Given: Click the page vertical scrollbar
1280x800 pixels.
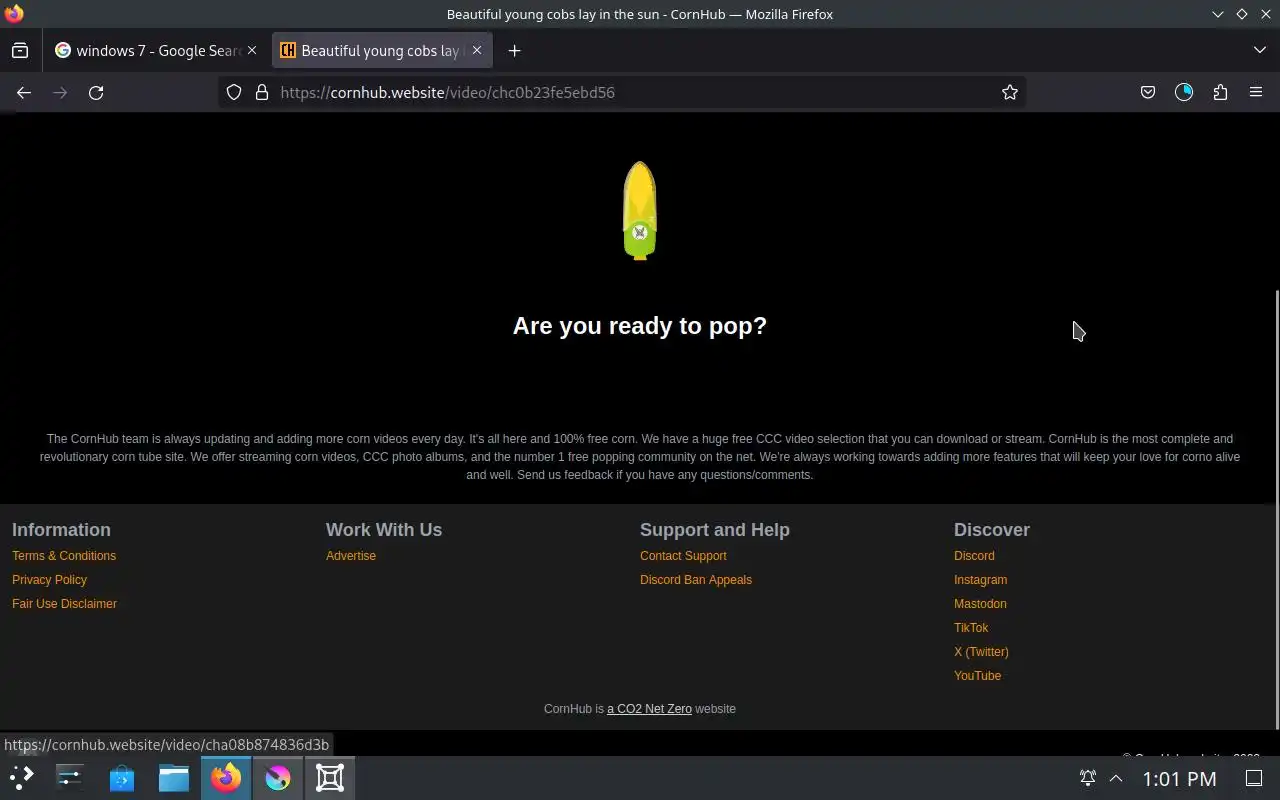Looking at the screenshot, I should tap(1275, 508).
